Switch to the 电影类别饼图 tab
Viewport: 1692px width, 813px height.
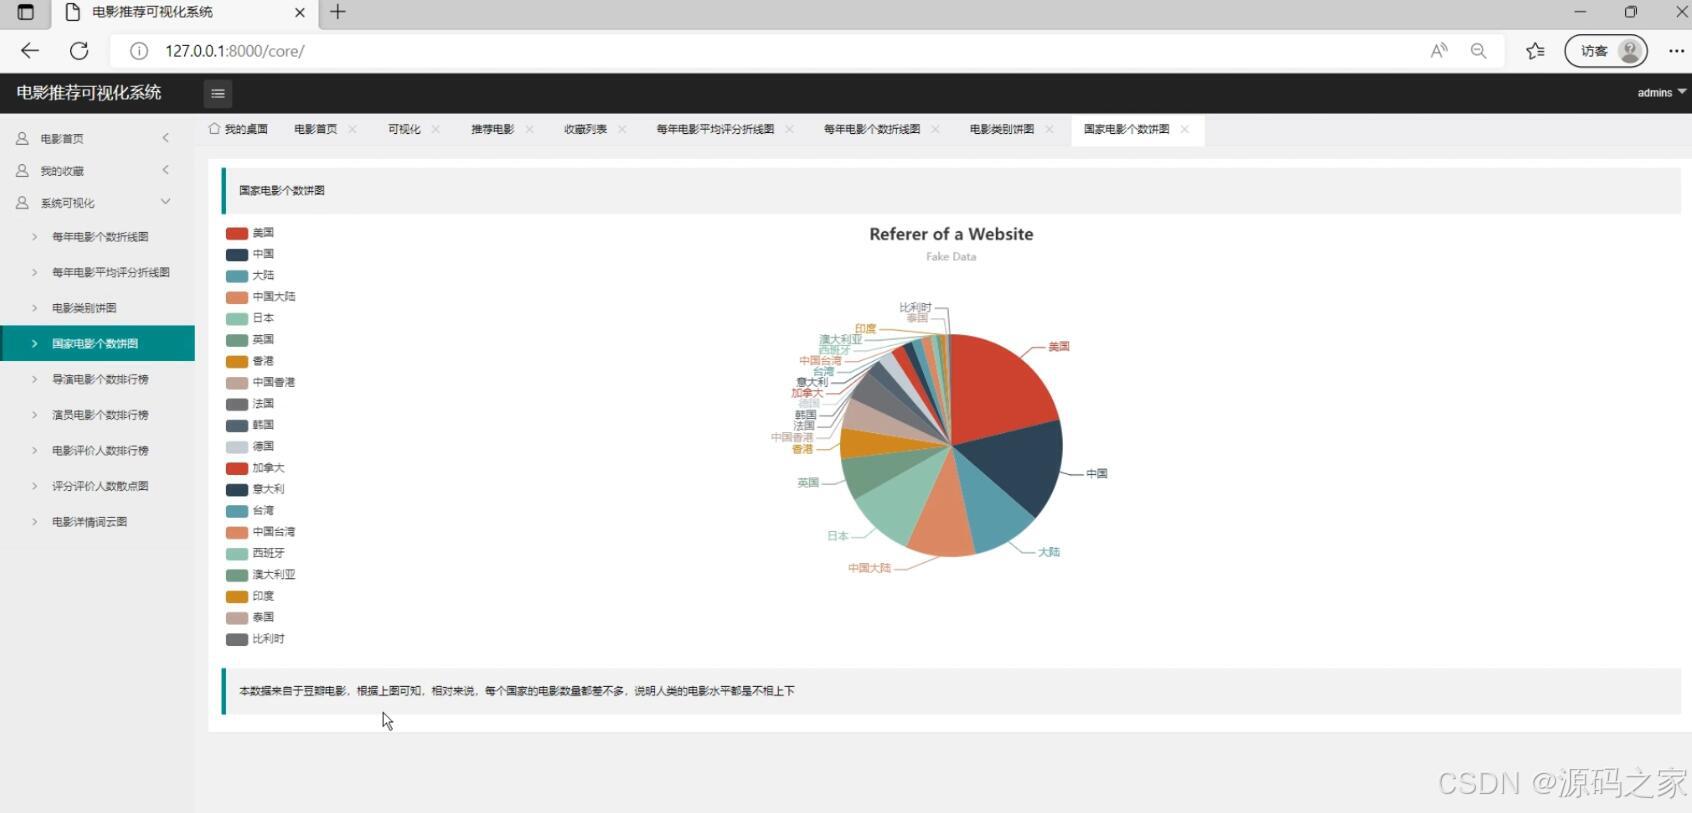[1001, 129]
